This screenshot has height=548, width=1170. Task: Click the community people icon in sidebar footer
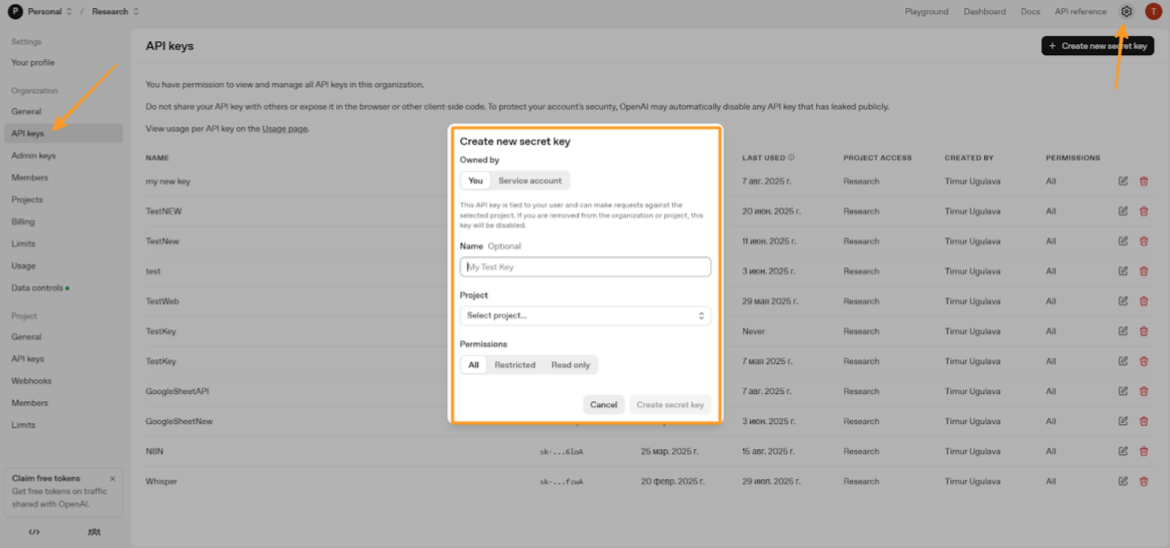(93, 532)
